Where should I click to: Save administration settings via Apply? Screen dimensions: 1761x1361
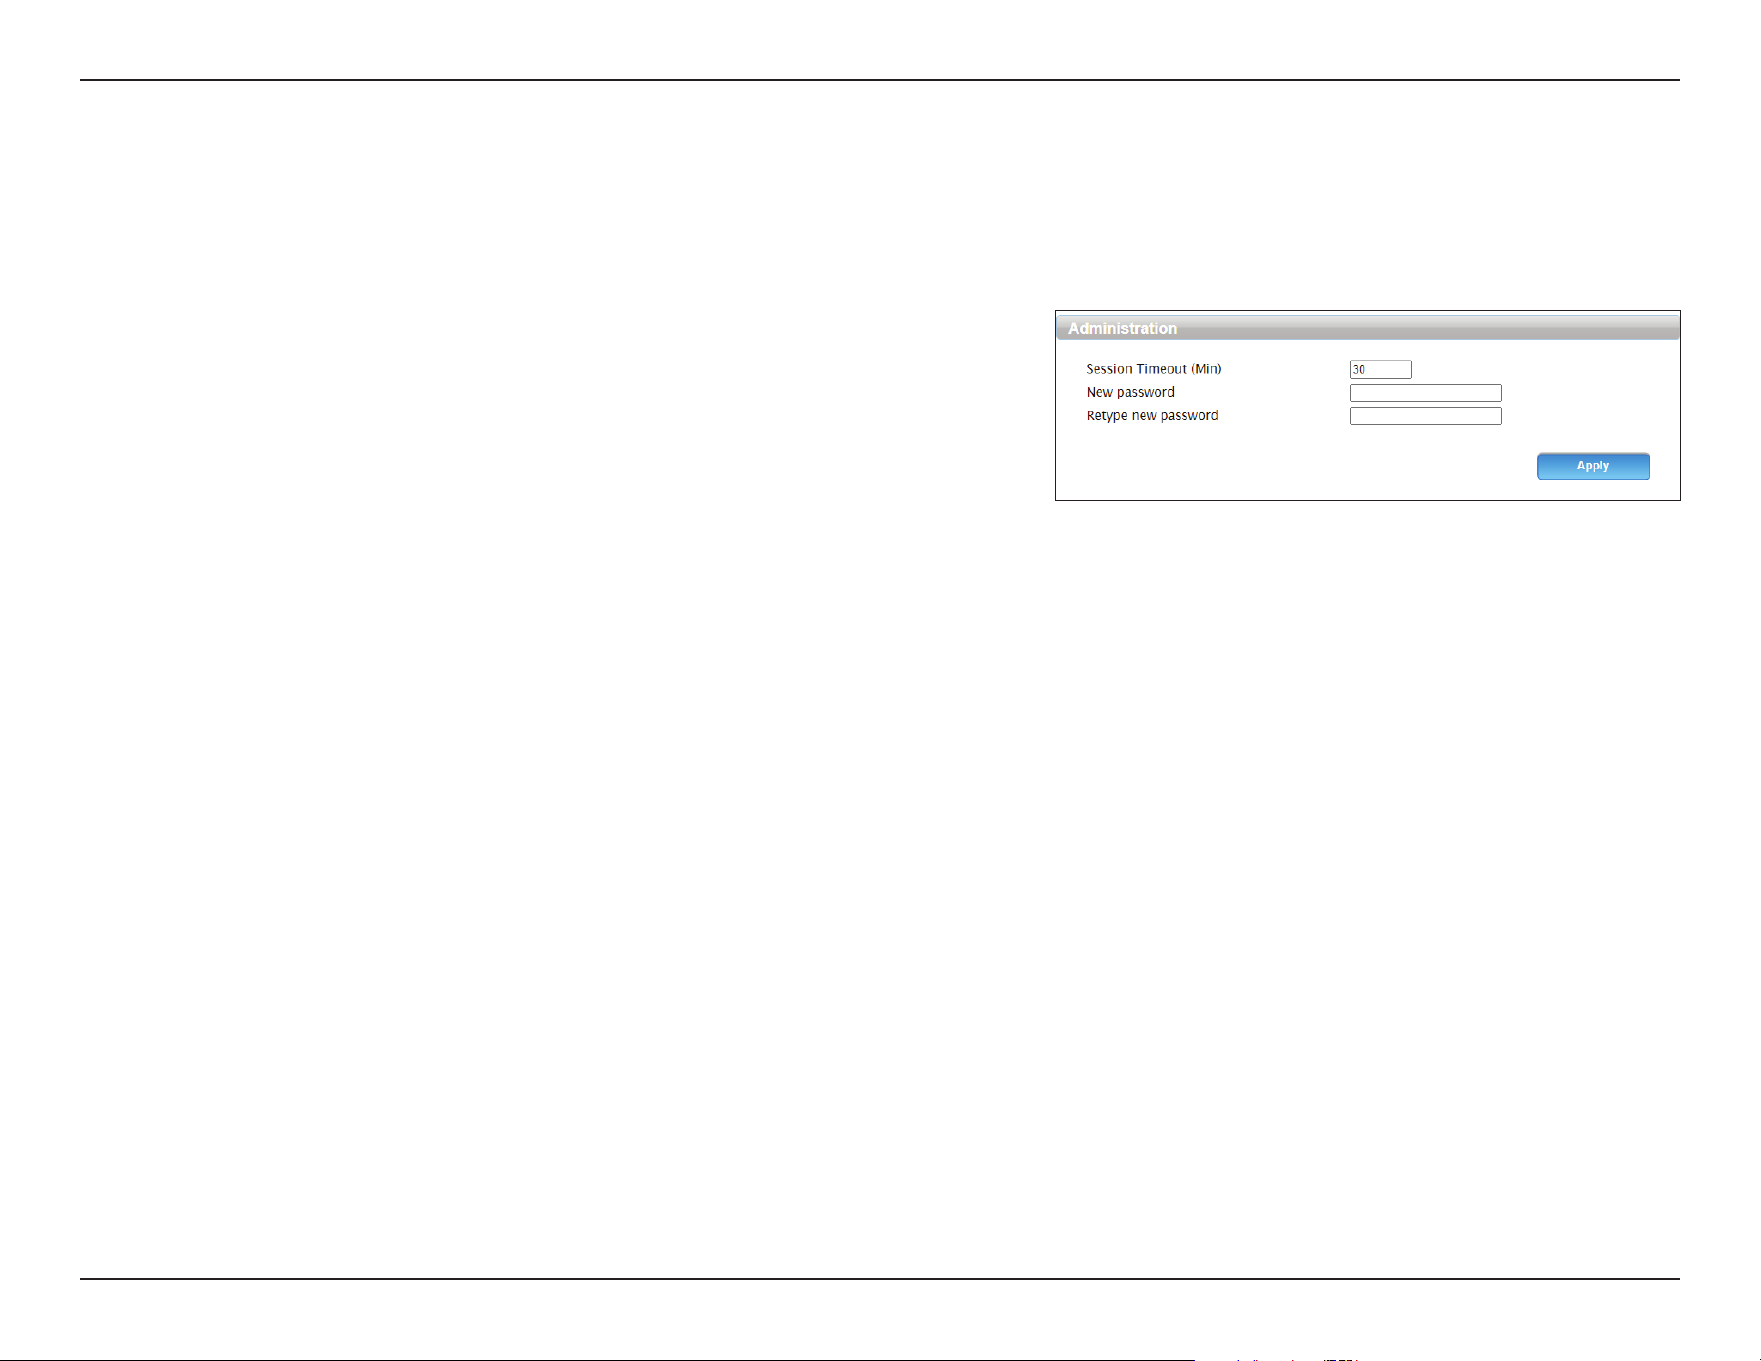[1593, 466]
